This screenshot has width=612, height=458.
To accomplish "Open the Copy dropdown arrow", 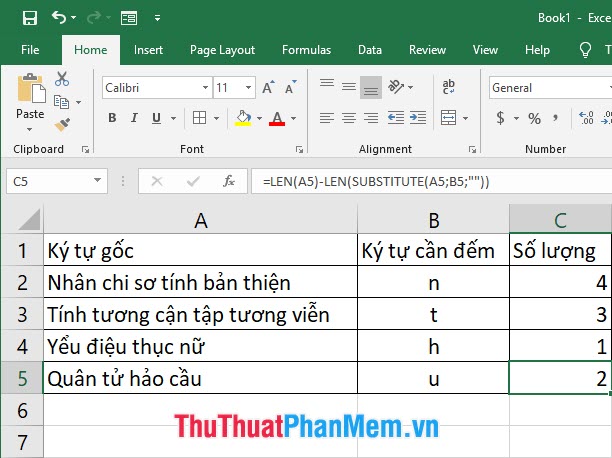I will pos(78,102).
